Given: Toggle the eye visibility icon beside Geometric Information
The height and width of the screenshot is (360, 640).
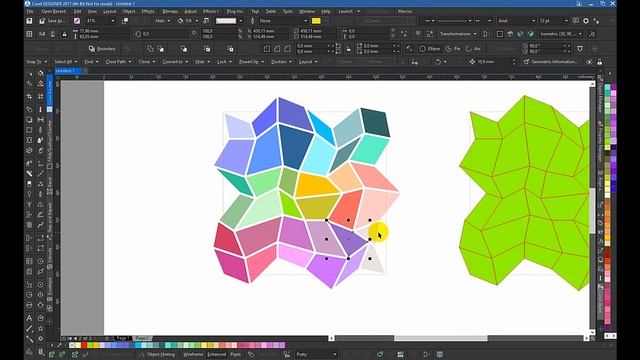Looking at the screenshot, I should coord(589,62).
